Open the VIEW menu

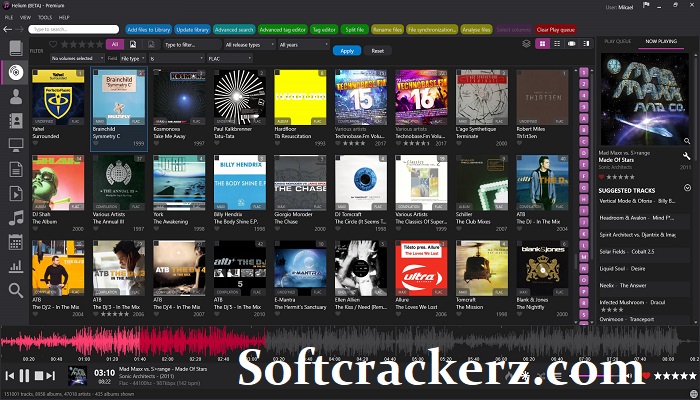pyautogui.click(x=25, y=17)
